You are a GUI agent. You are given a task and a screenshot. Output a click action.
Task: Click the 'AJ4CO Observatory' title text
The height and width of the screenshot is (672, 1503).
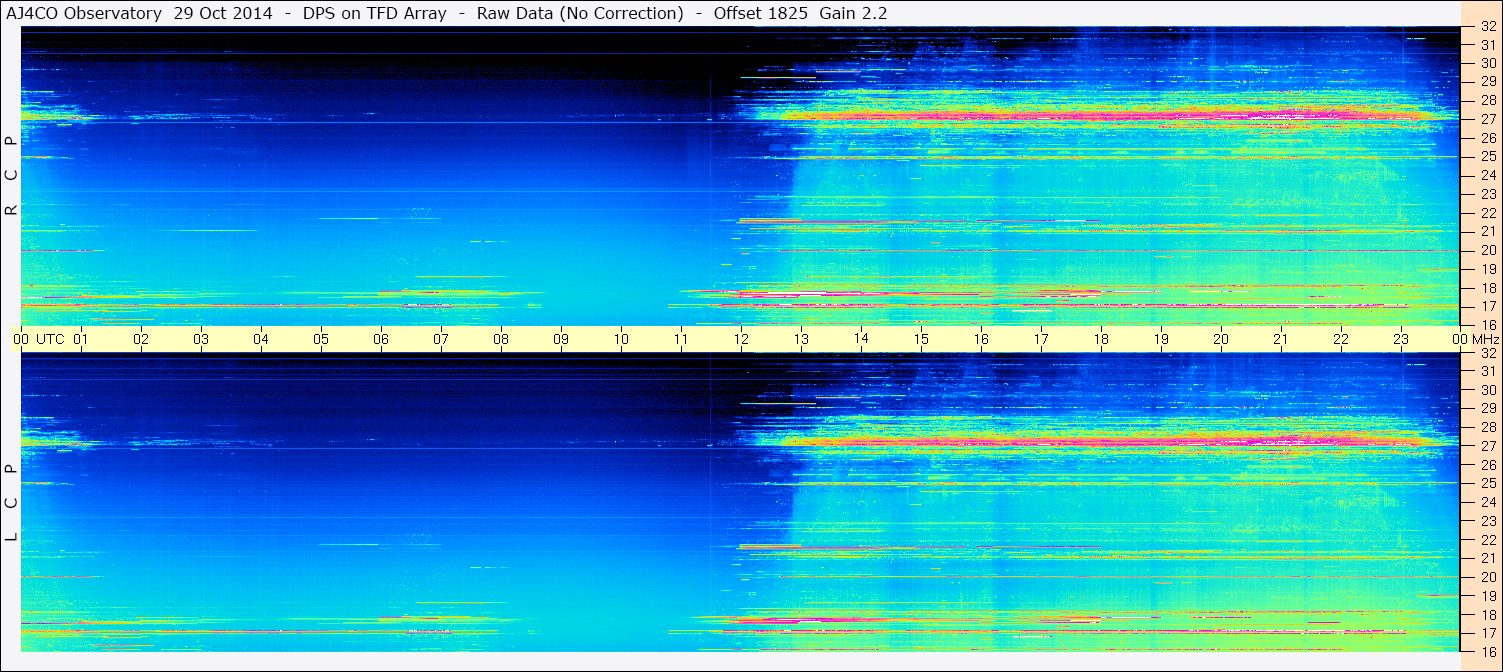tap(85, 13)
